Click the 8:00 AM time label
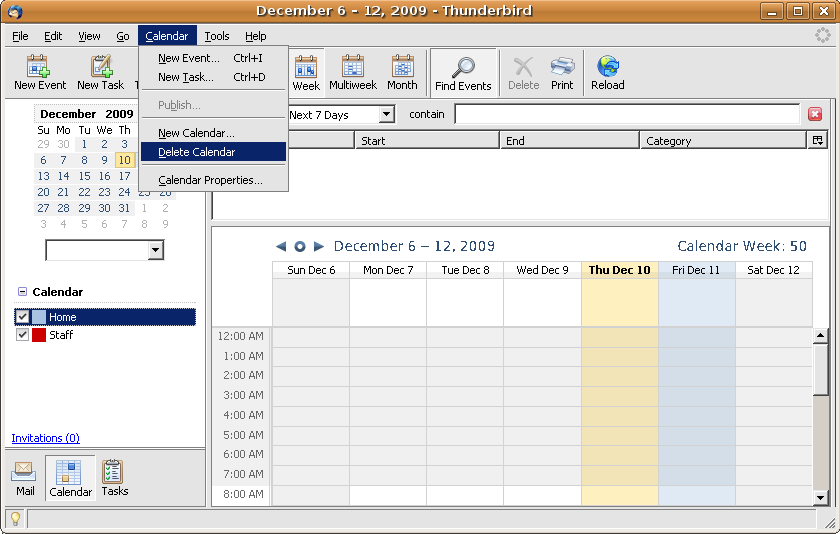840x534 pixels. click(x=243, y=494)
